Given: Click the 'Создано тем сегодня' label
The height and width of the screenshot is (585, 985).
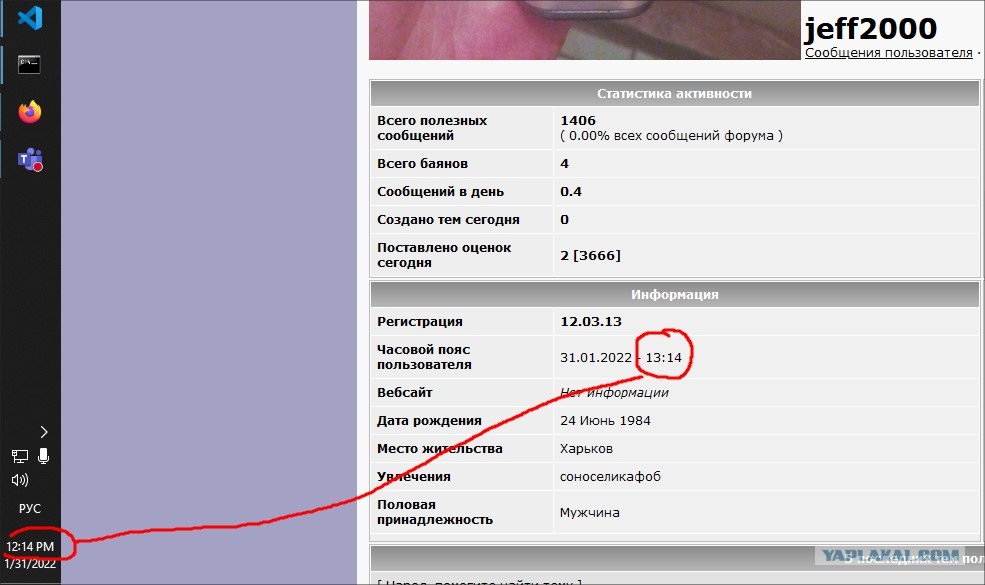Looking at the screenshot, I should [x=448, y=220].
